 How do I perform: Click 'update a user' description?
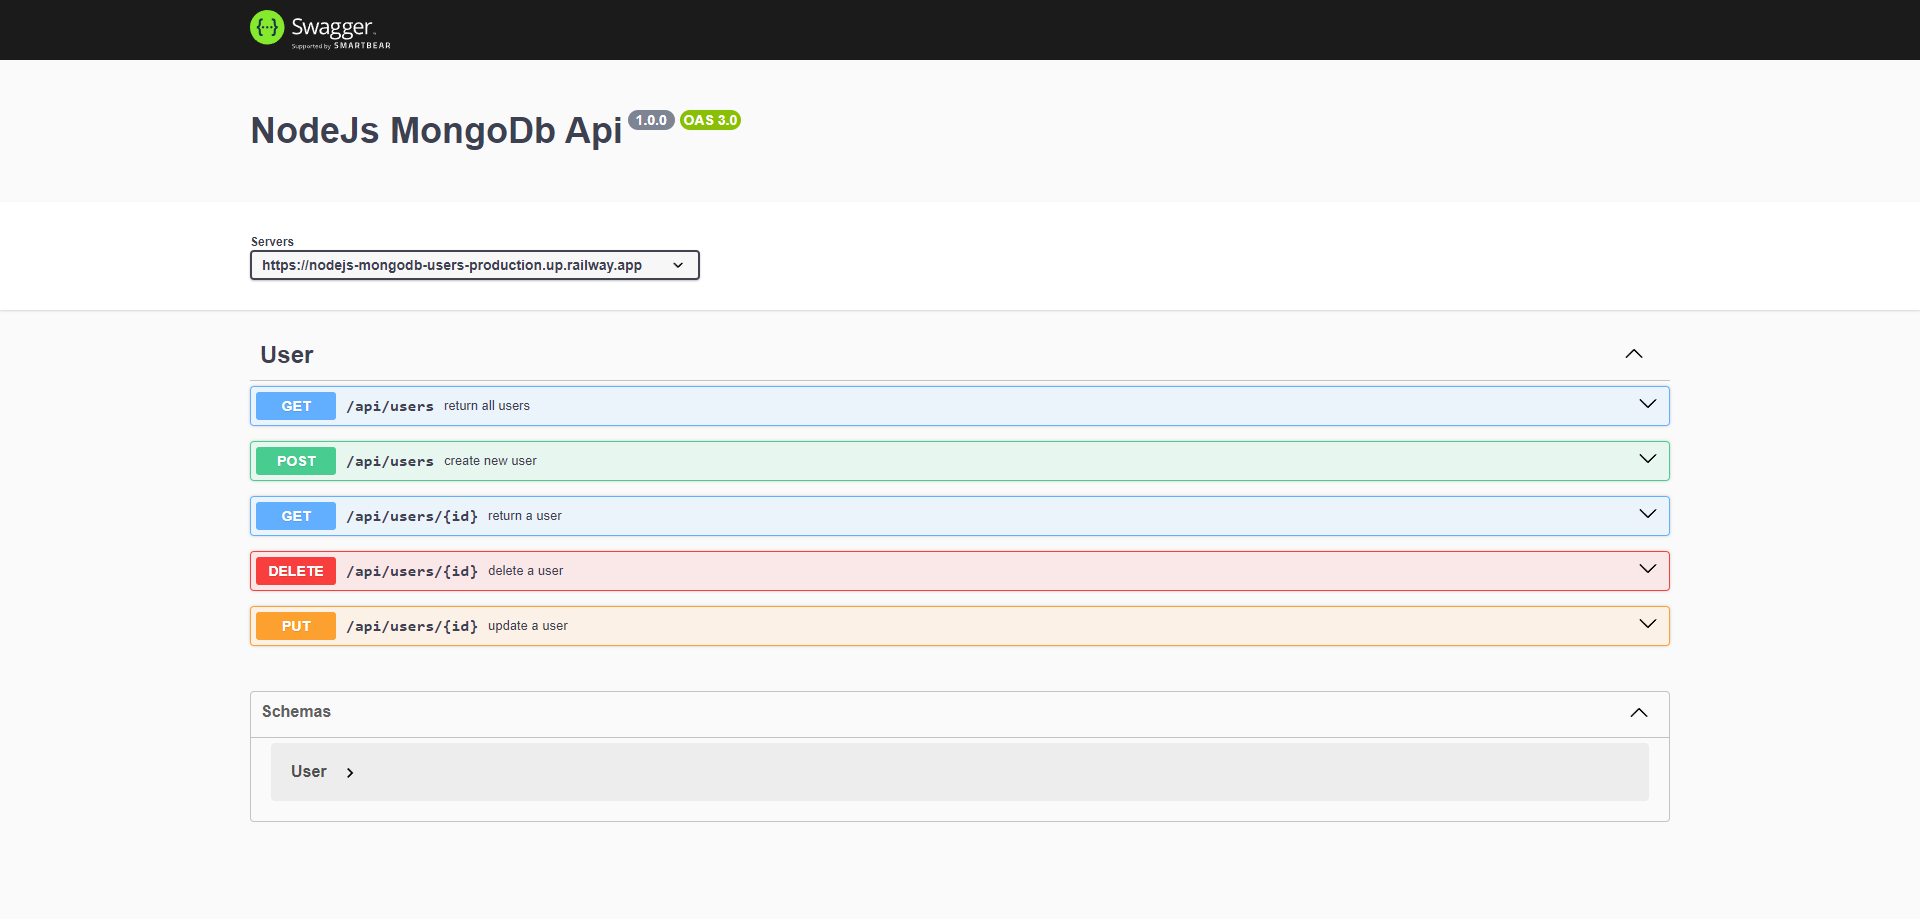pos(528,626)
